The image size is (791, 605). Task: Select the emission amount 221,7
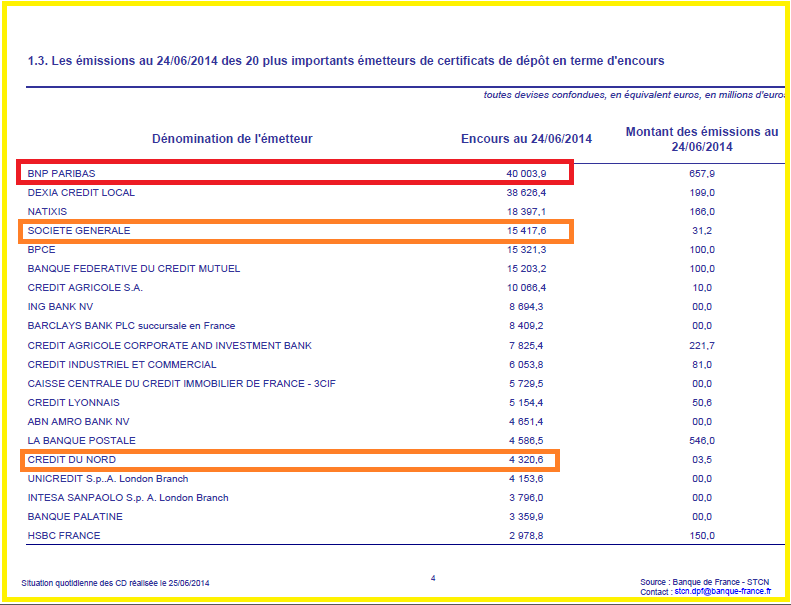tap(702, 346)
